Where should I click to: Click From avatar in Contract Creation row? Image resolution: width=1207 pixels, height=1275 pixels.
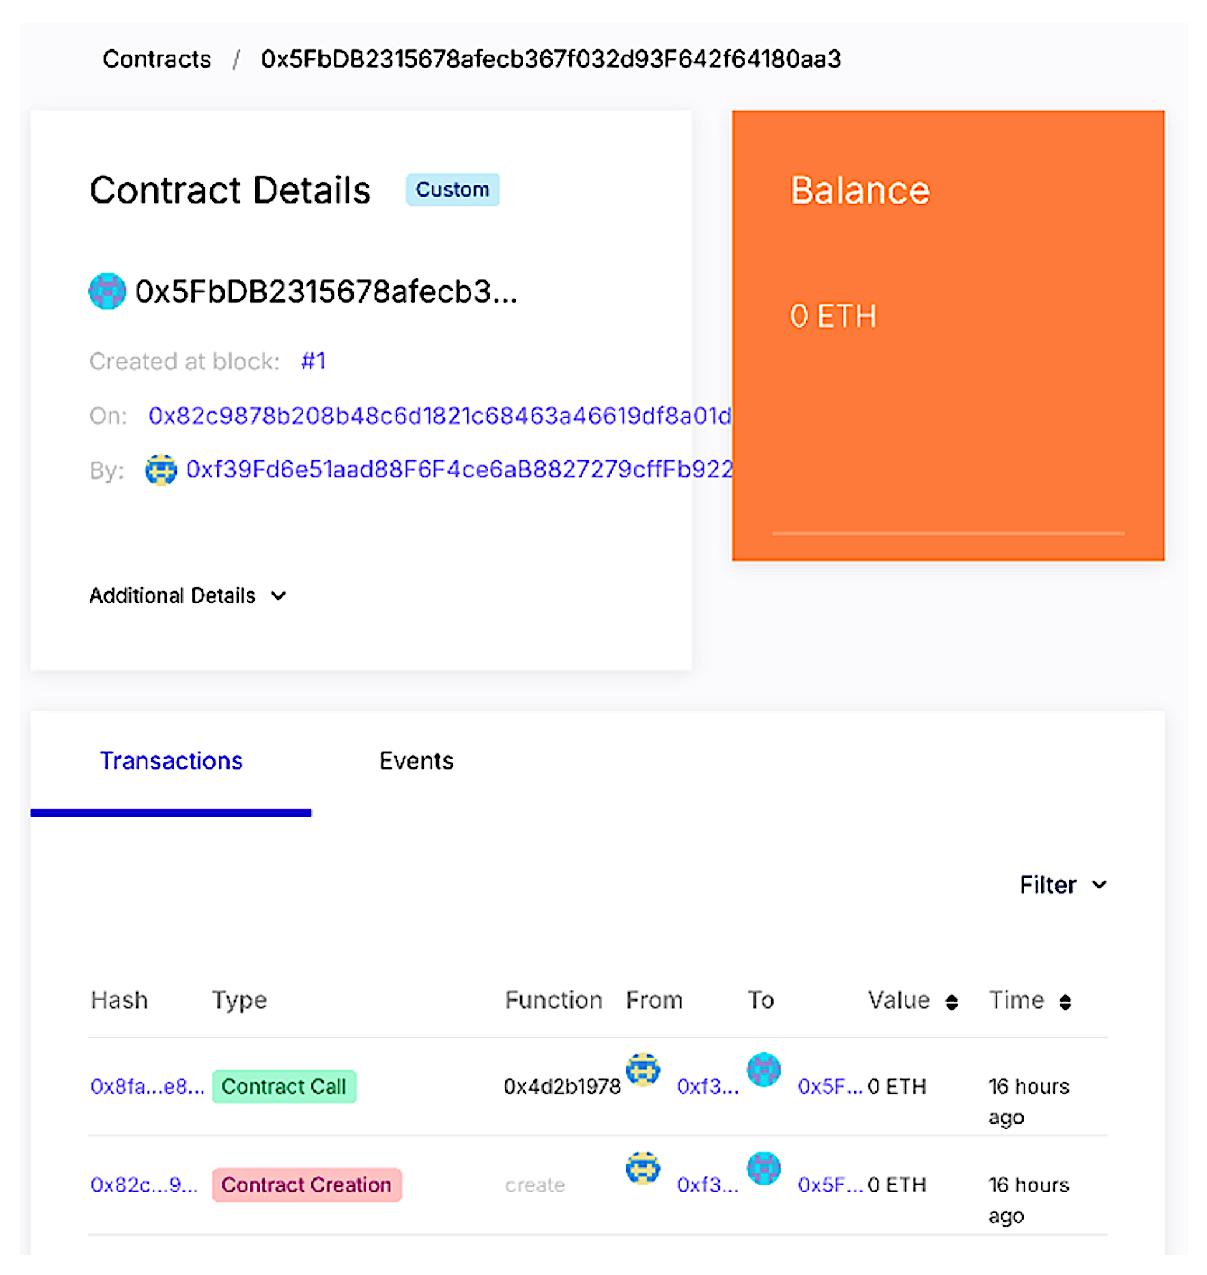pyautogui.click(x=643, y=1167)
